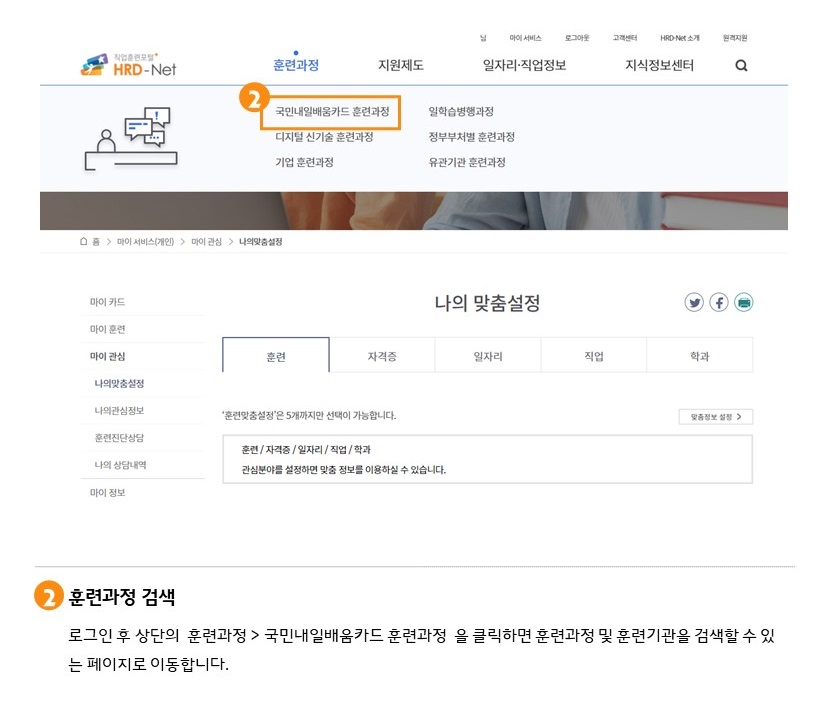Switch to the 자격증 tab
The image size is (828, 701).
[x=381, y=356]
